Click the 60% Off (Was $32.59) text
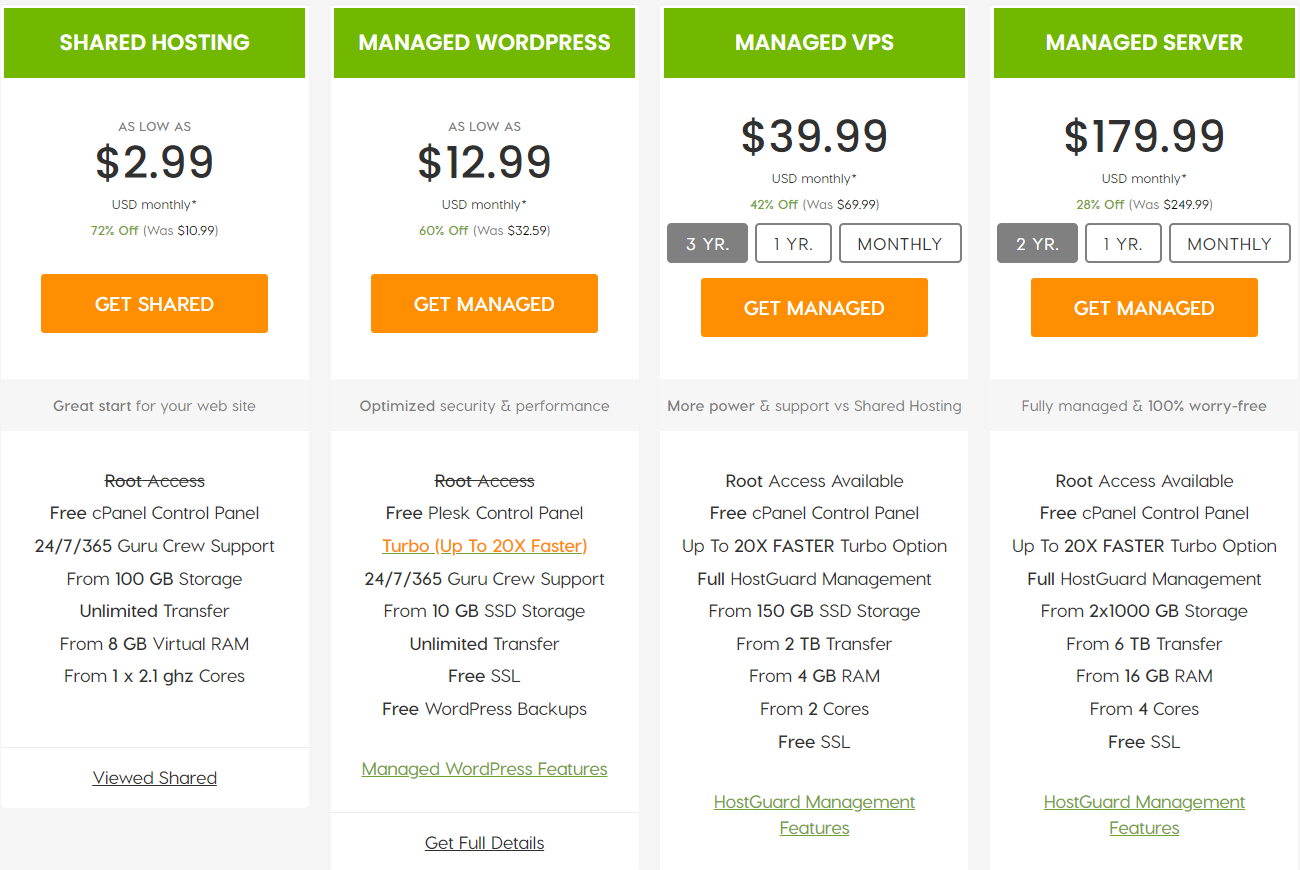The image size is (1300, 870). point(484,230)
